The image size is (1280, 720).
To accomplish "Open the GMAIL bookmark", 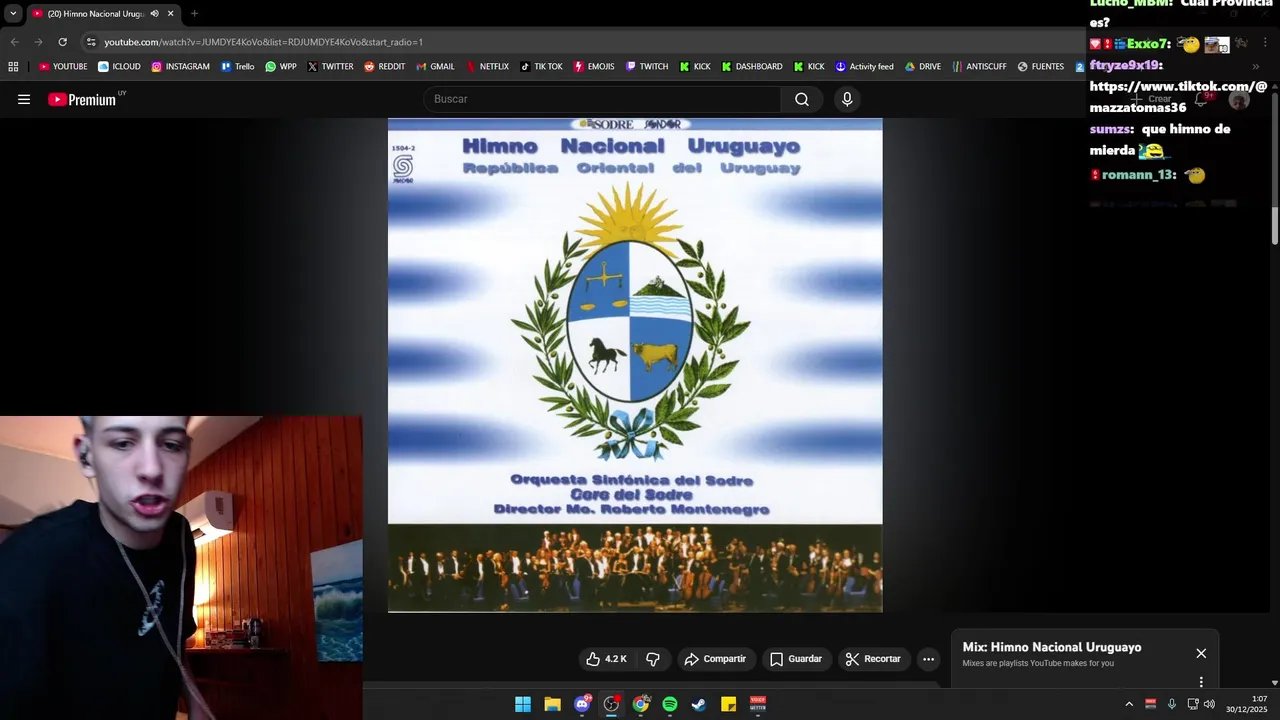I will (435, 67).
